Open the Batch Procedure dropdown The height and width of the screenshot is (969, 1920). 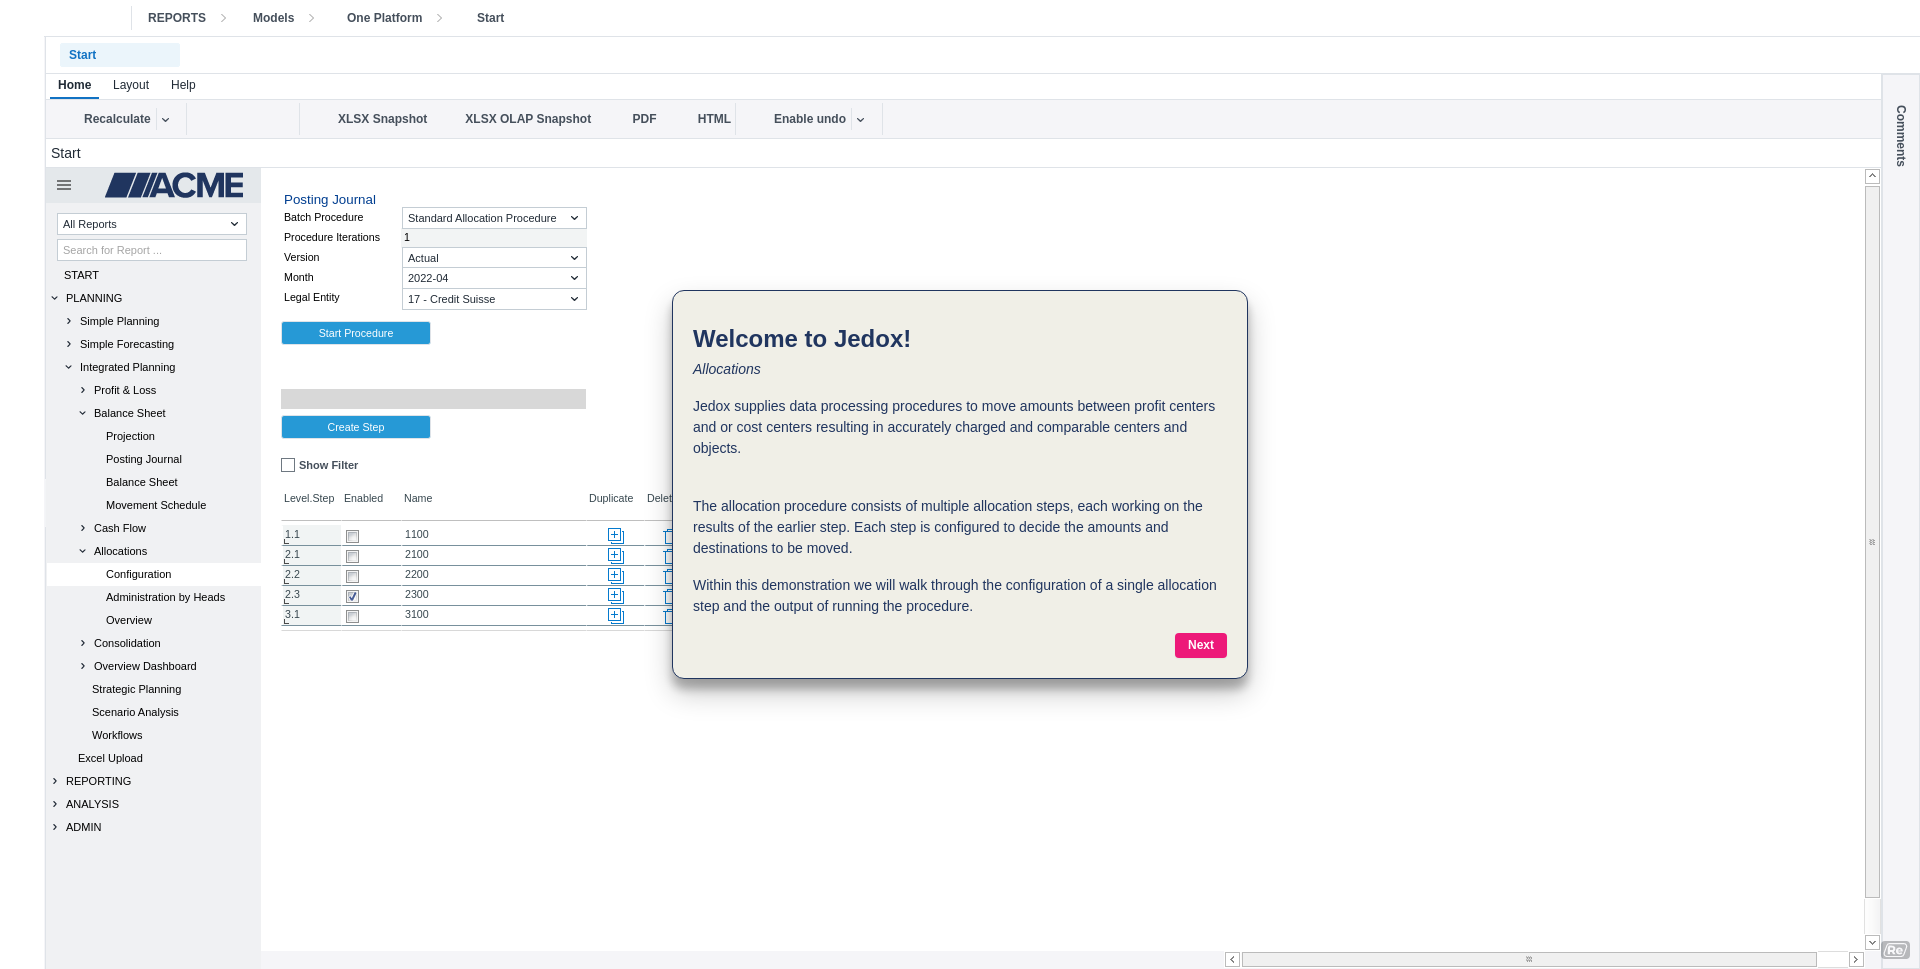point(493,218)
